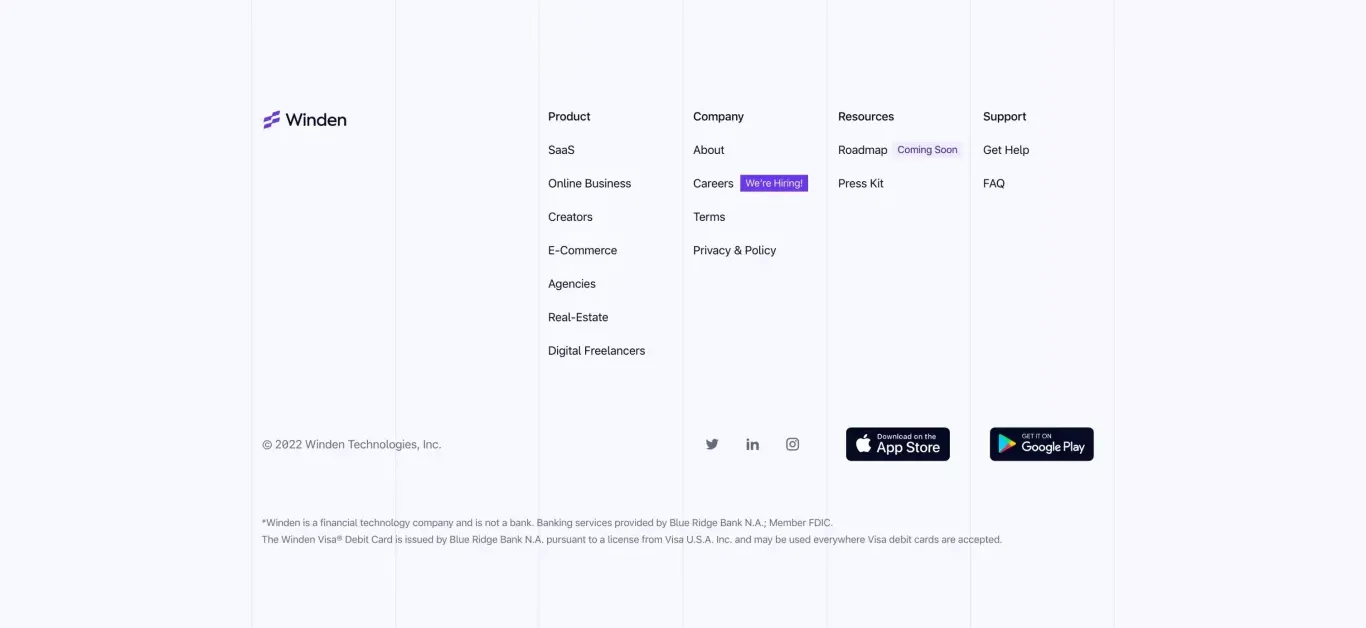The width and height of the screenshot is (1366, 628).
Task: Click the Winden logo
Action: click(x=305, y=120)
